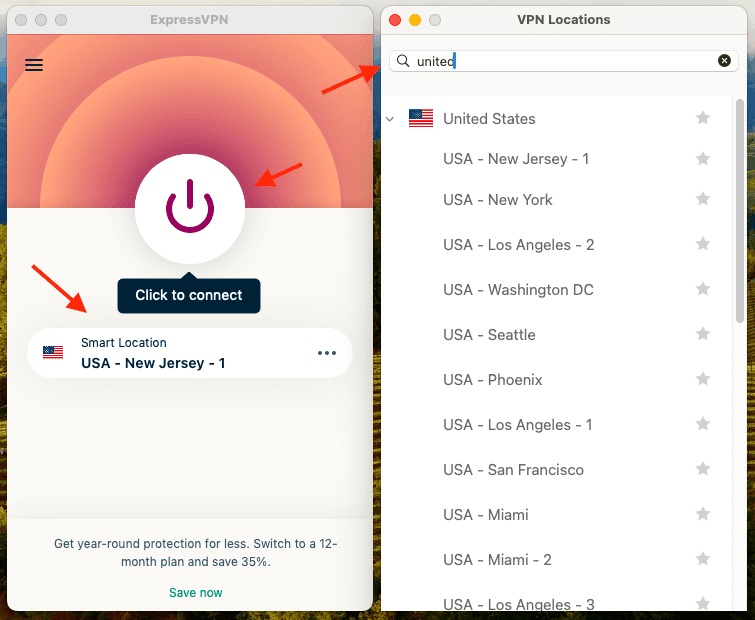Favorite the United States group star
This screenshot has height=620, width=755.
(703, 117)
